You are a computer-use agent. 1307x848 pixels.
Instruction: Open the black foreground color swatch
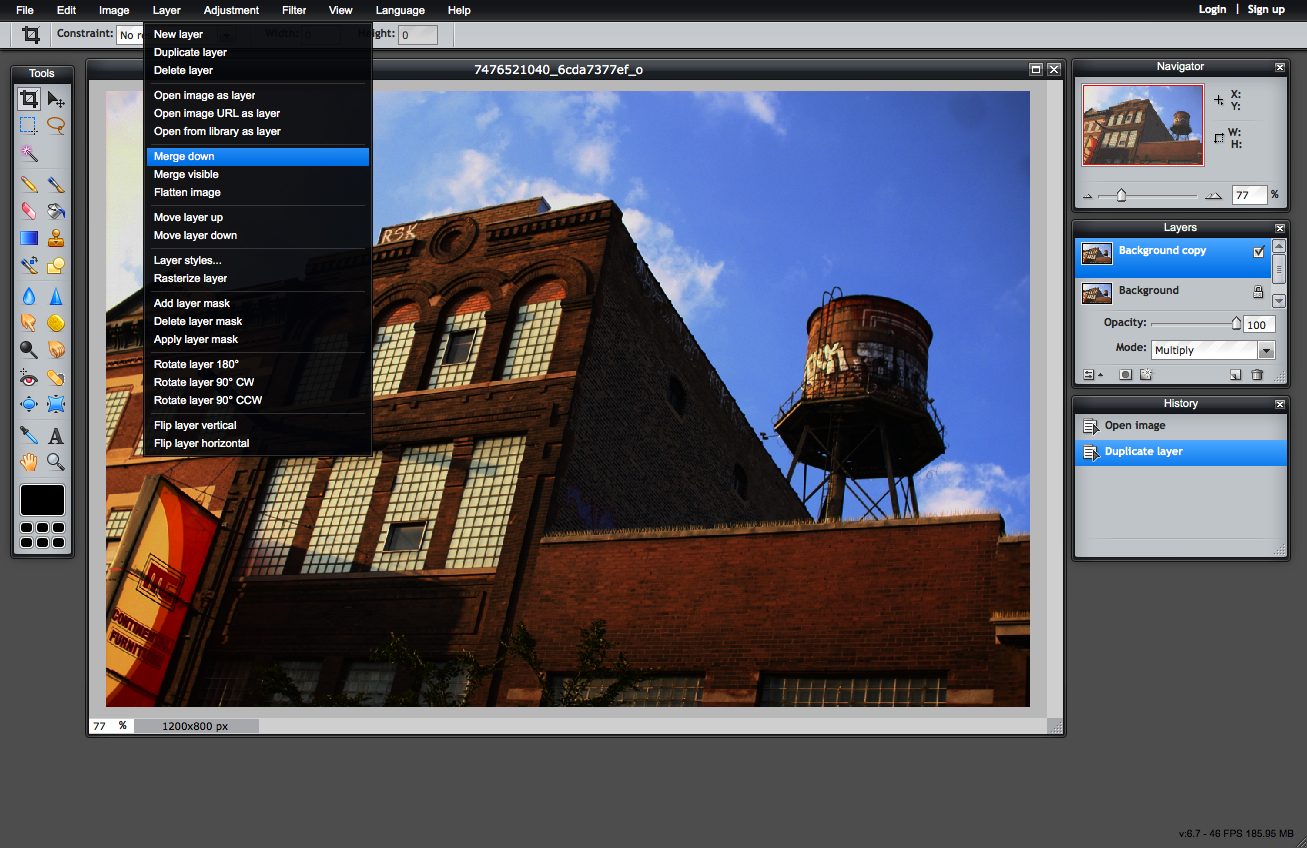[42, 500]
